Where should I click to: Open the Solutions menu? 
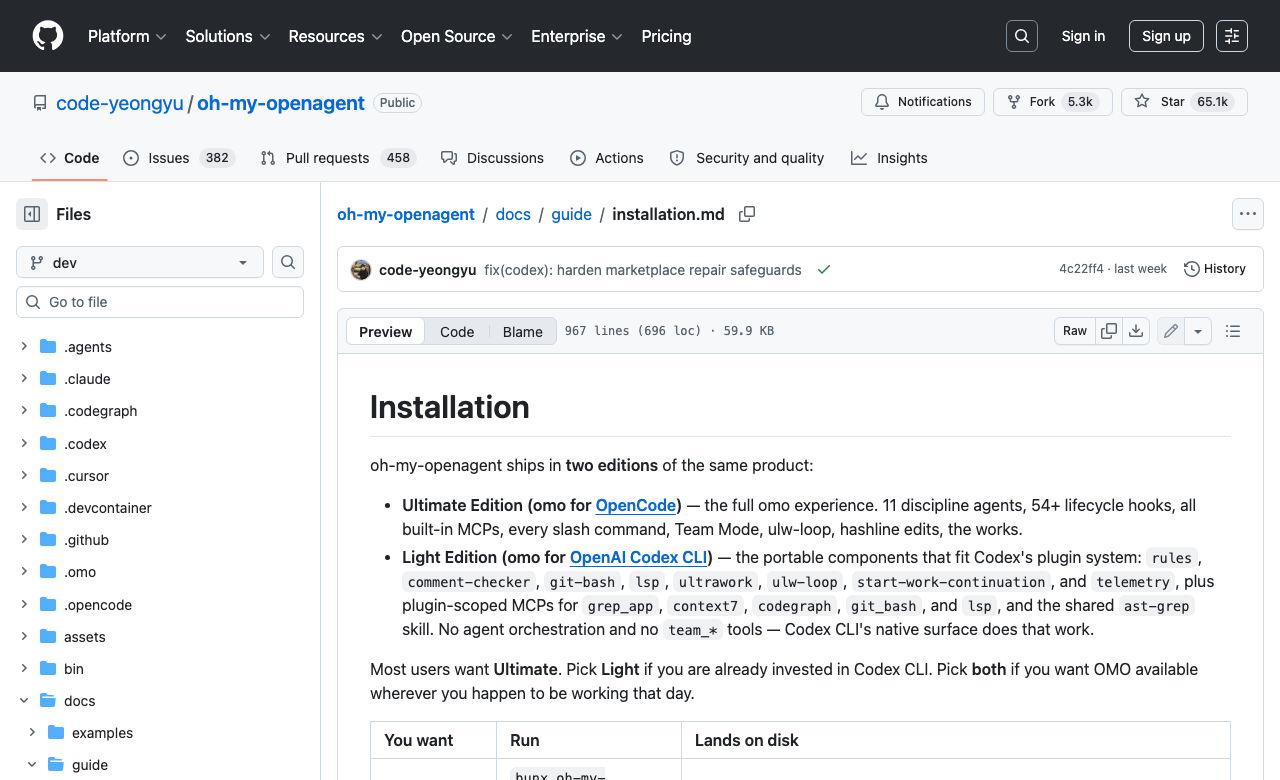pos(228,36)
